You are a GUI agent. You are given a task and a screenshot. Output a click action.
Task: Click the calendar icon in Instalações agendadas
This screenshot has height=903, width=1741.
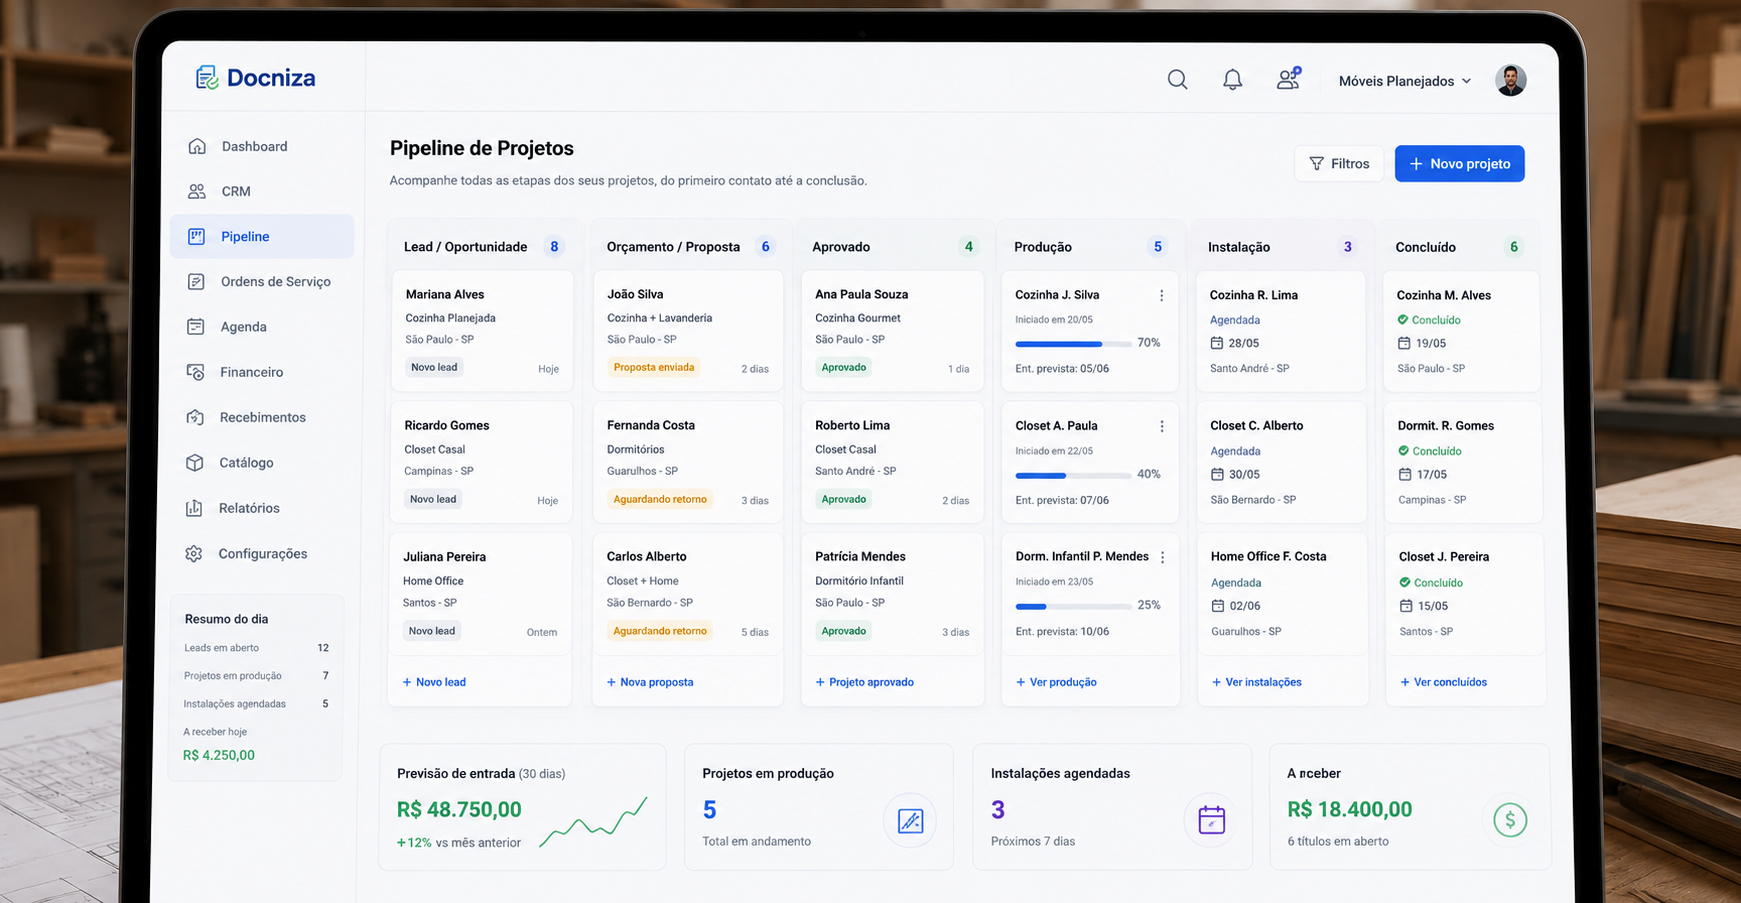pyautogui.click(x=1211, y=820)
